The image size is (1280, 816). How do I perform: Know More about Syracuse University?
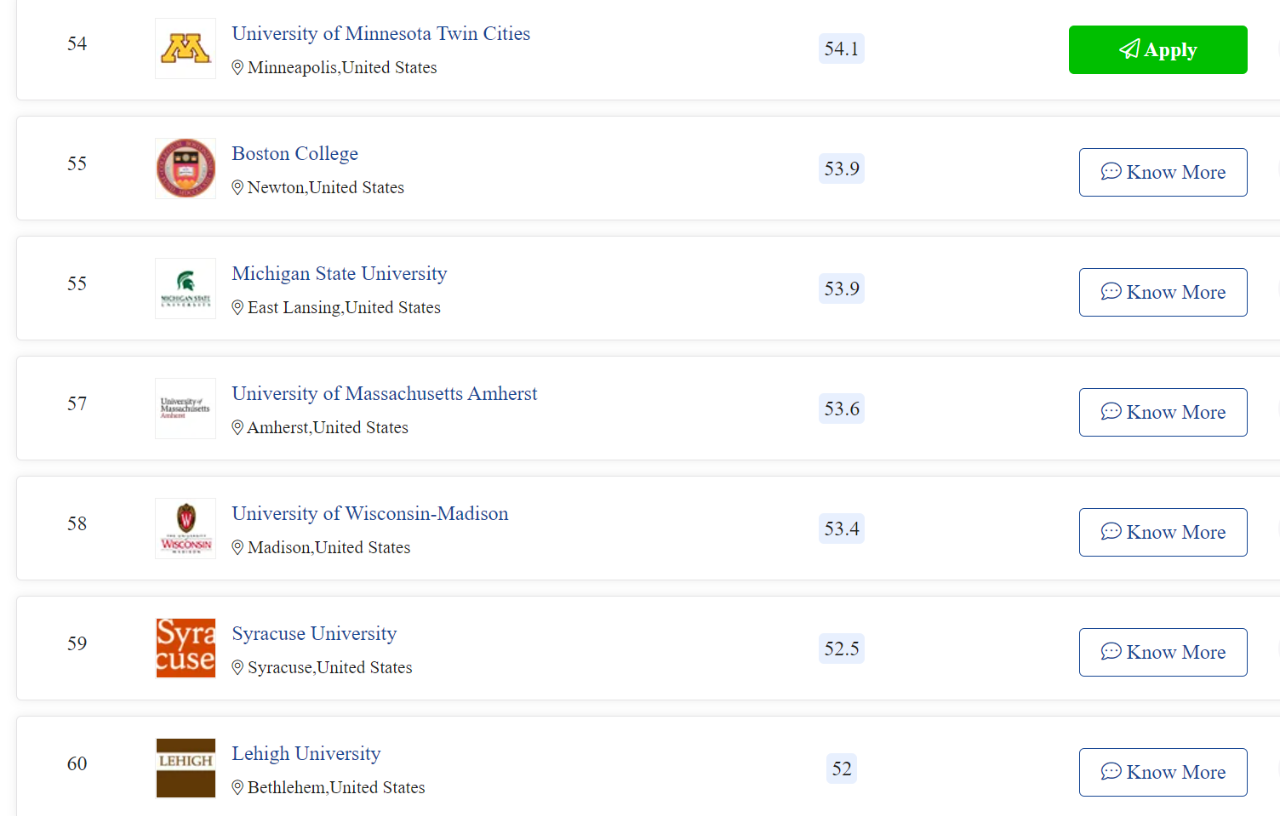(1163, 652)
